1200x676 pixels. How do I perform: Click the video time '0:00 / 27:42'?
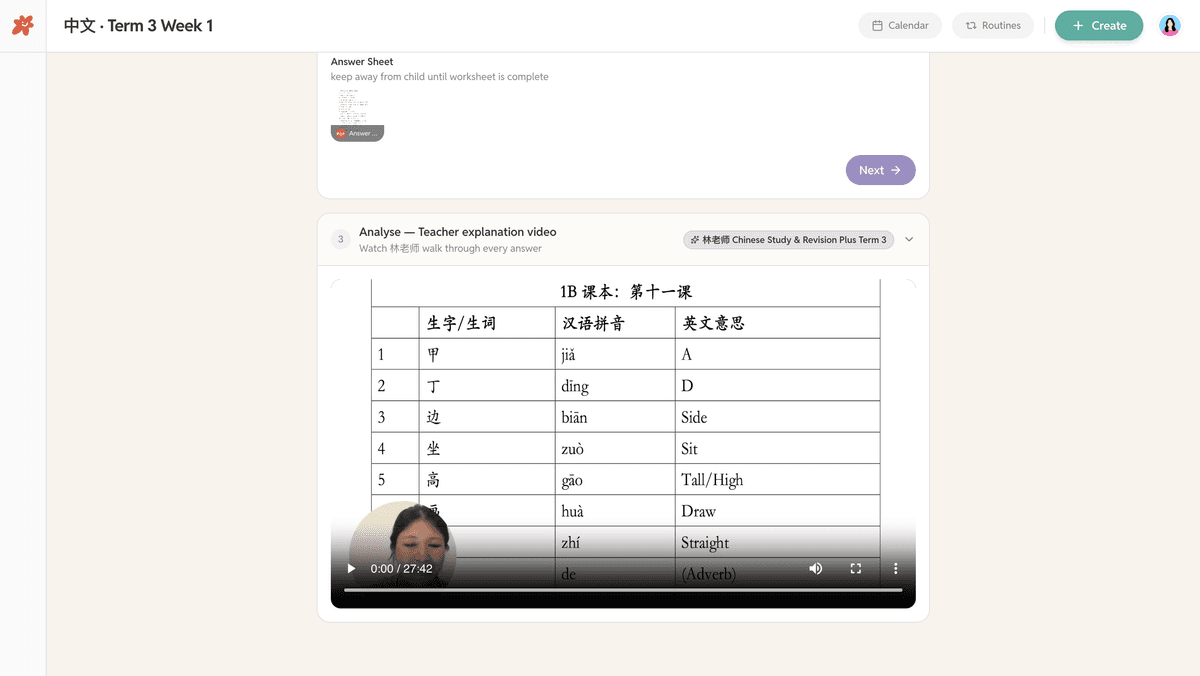tap(401, 568)
